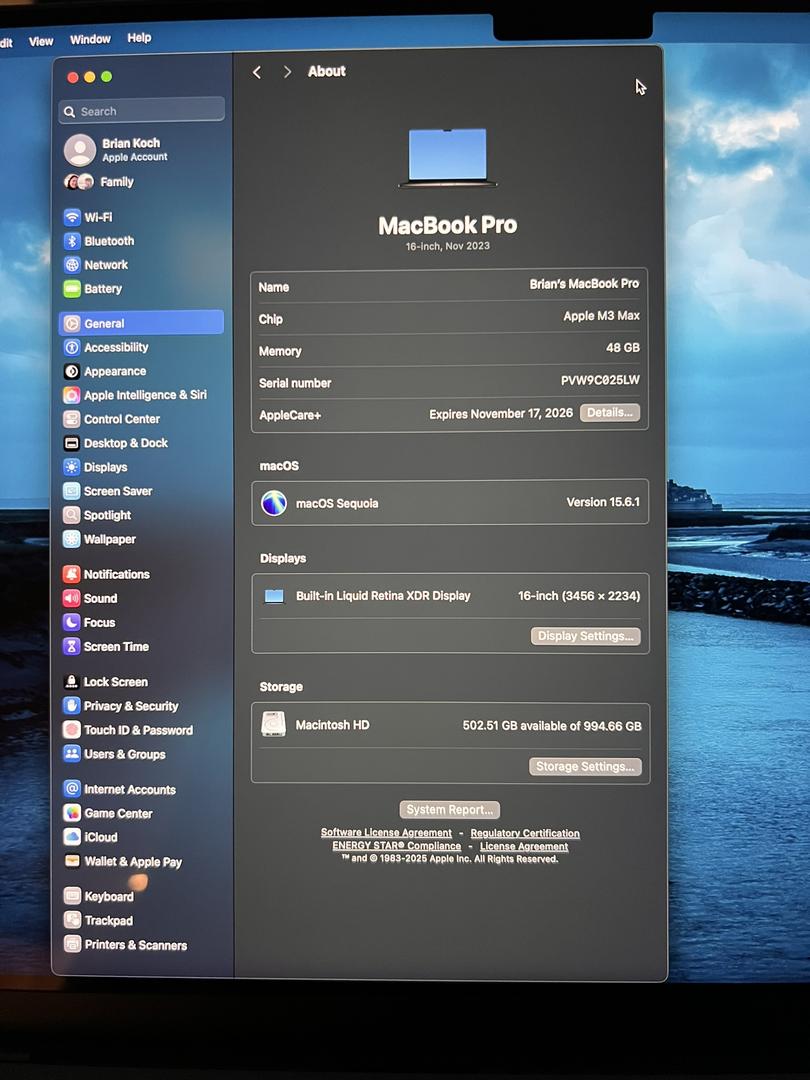
Task: Open Touch ID & Password pane
Action: [137, 730]
